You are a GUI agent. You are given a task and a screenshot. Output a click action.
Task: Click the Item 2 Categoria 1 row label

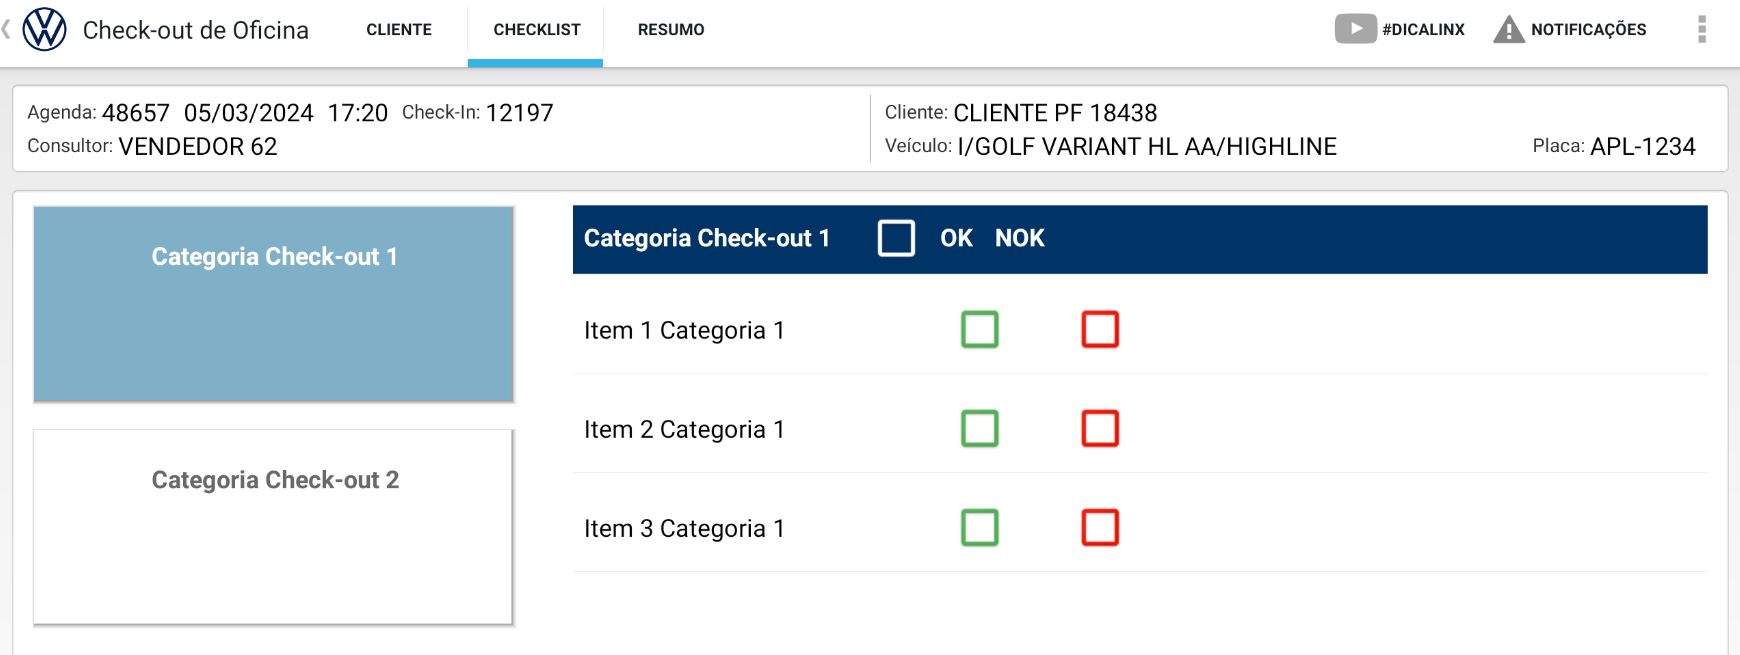(x=684, y=429)
